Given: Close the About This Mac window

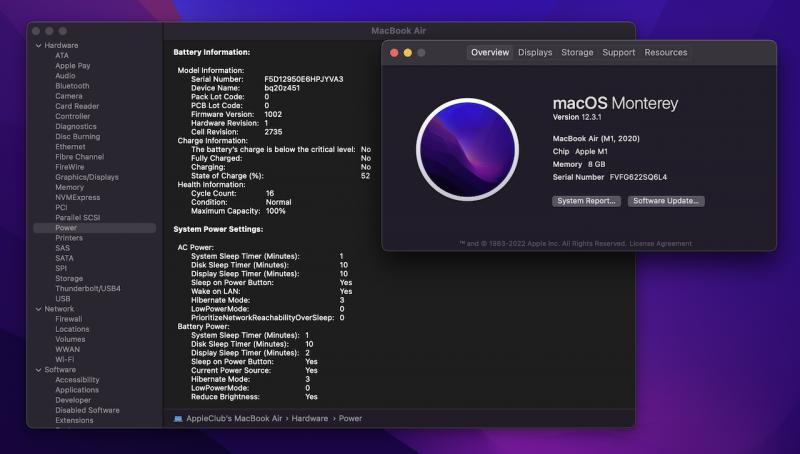Looking at the screenshot, I should point(394,53).
